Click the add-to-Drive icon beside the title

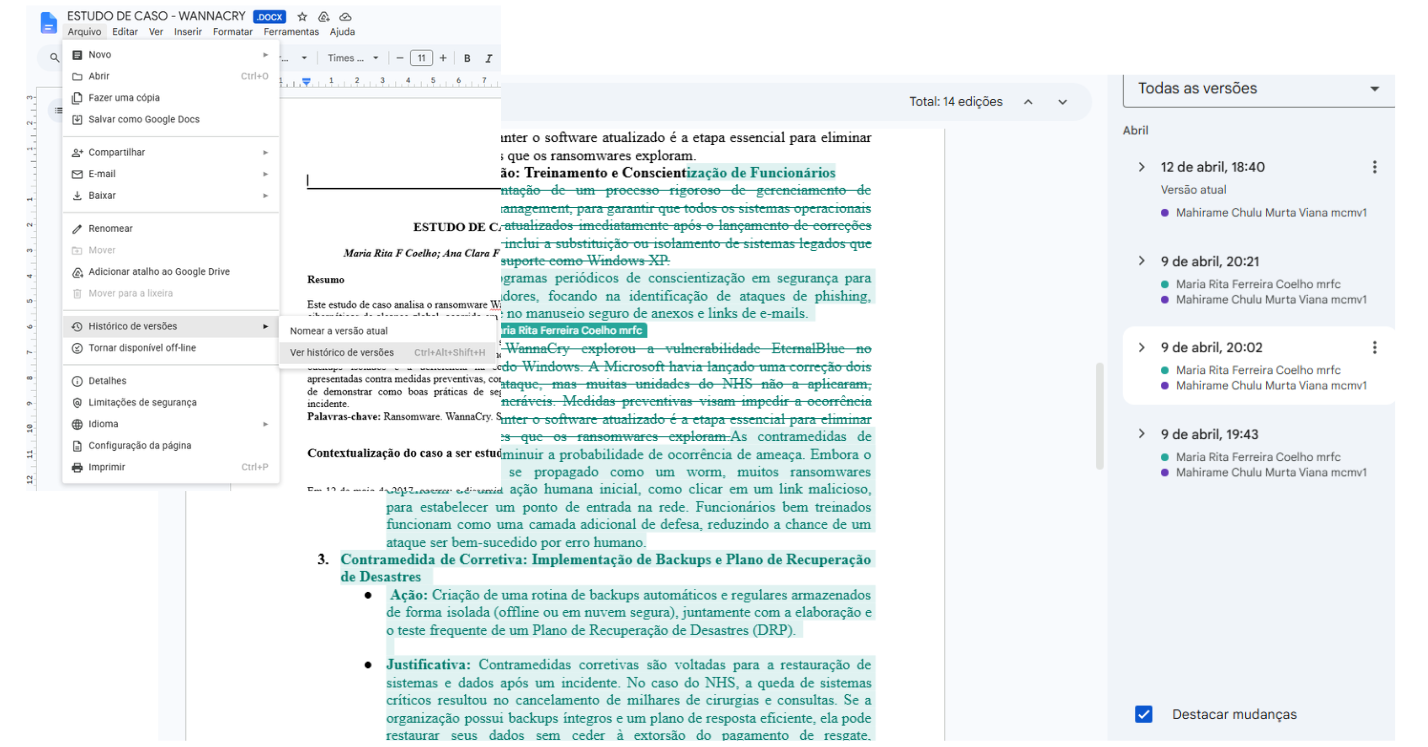coord(323,17)
